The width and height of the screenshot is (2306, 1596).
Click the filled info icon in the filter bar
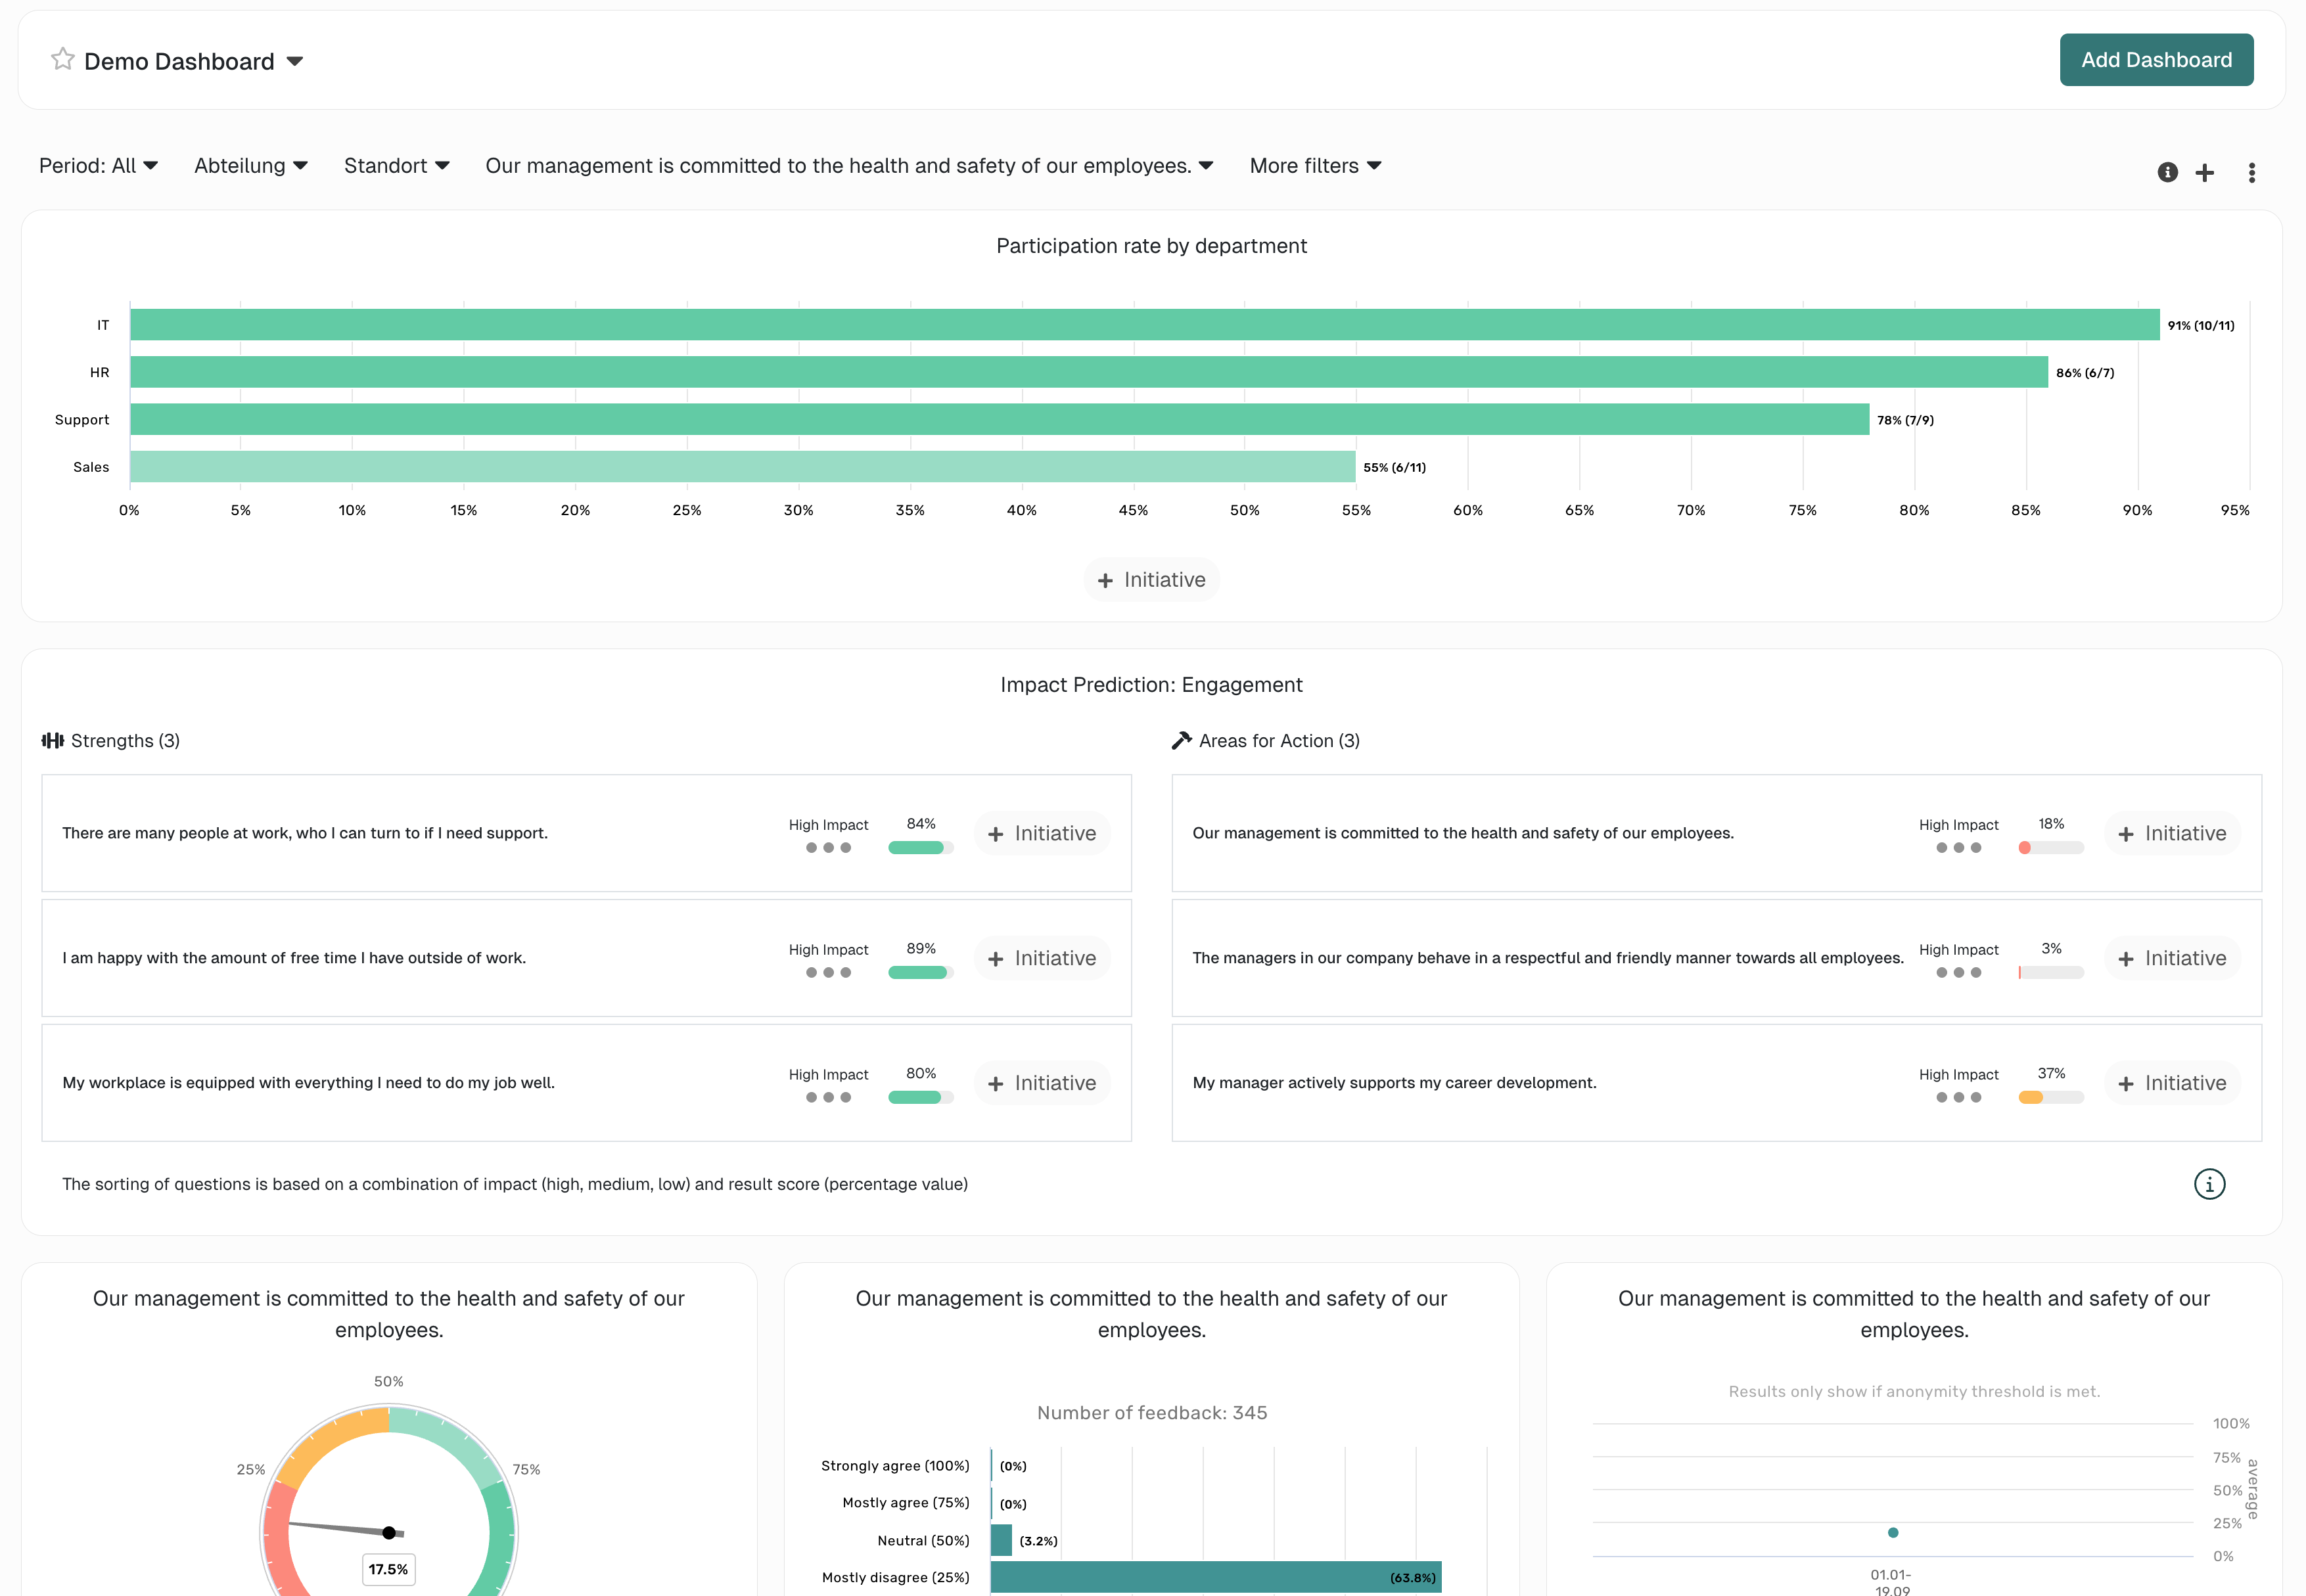(x=2167, y=172)
